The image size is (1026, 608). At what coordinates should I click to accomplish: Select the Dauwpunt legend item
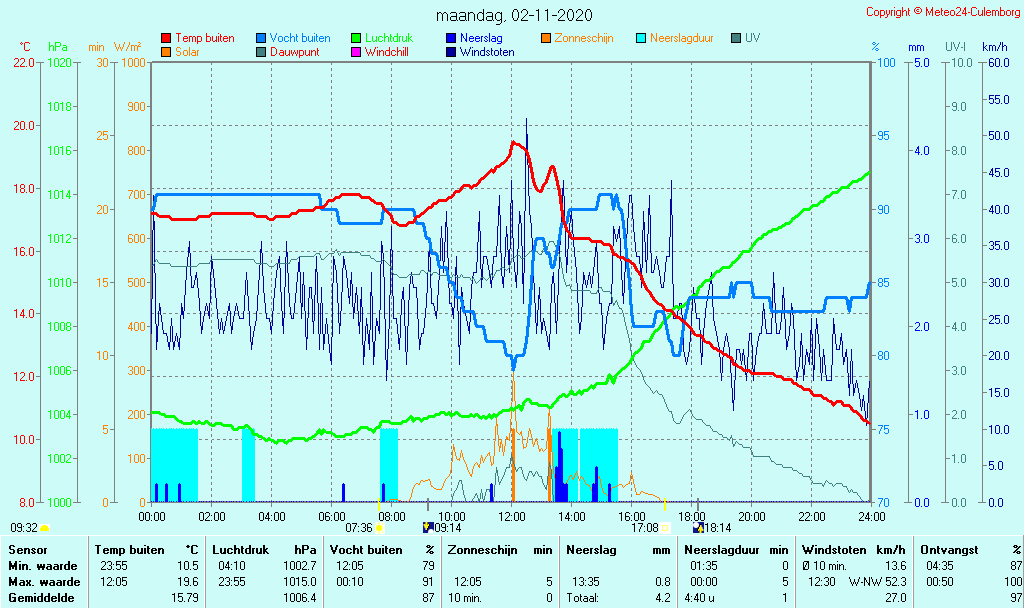pos(294,52)
